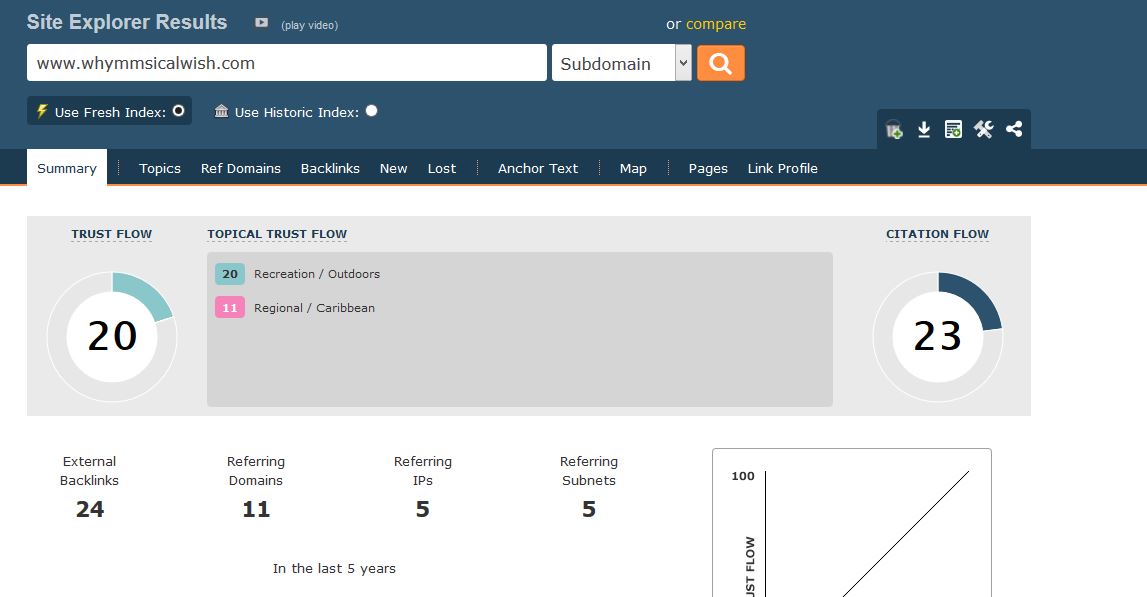This screenshot has height=597, width=1147.
Task: Click the Citation Flow 23 donut chart
Action: [x=938, y=337]
